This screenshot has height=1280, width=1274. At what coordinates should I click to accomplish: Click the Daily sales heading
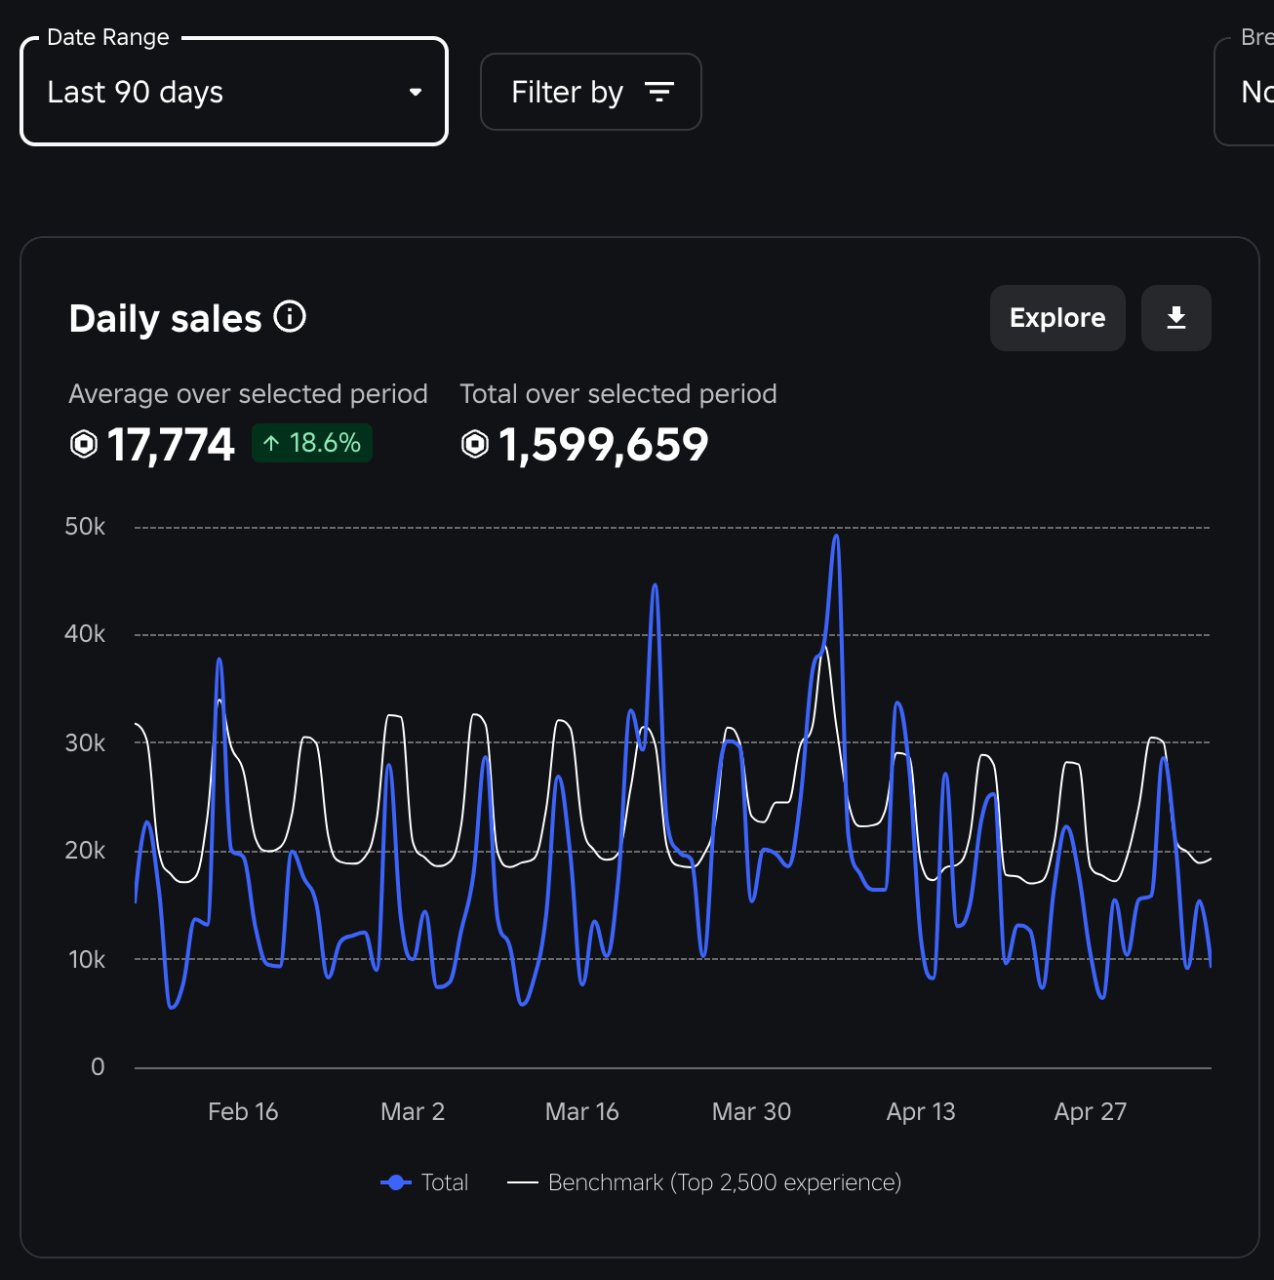pyautogui.click(x=165, y=319)
